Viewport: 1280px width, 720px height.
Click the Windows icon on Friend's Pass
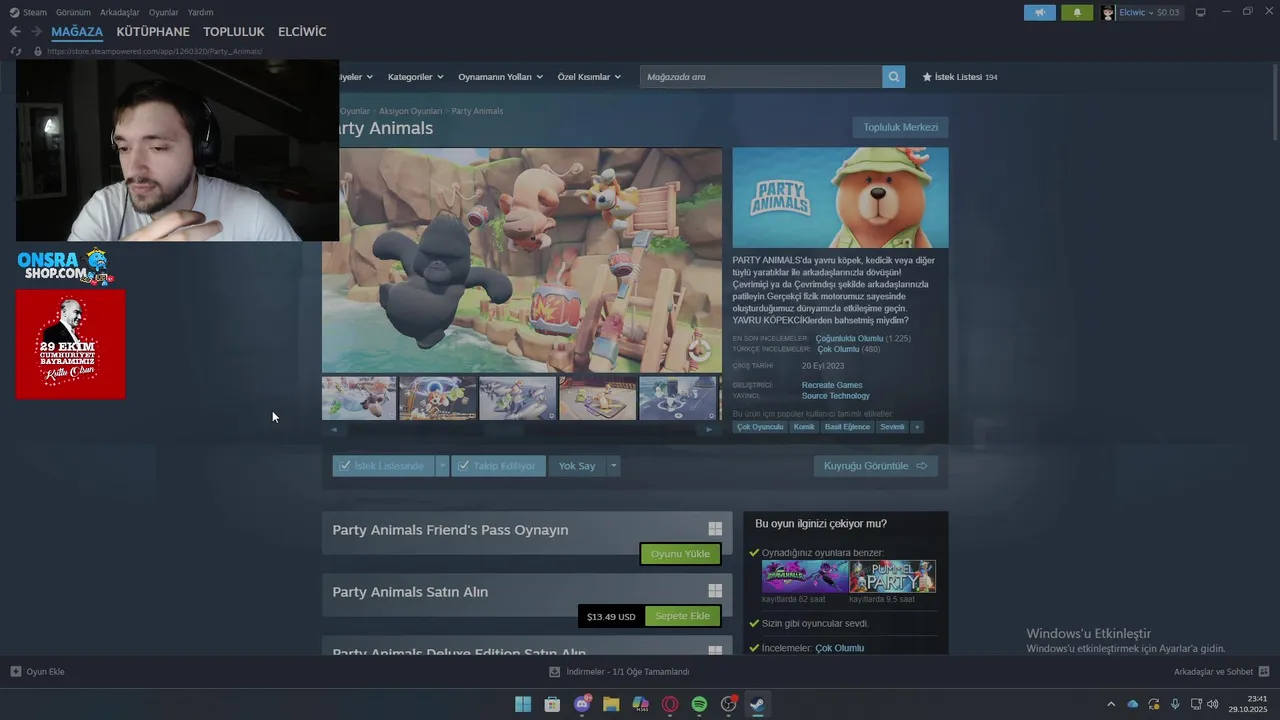click(x=715, y=529)
